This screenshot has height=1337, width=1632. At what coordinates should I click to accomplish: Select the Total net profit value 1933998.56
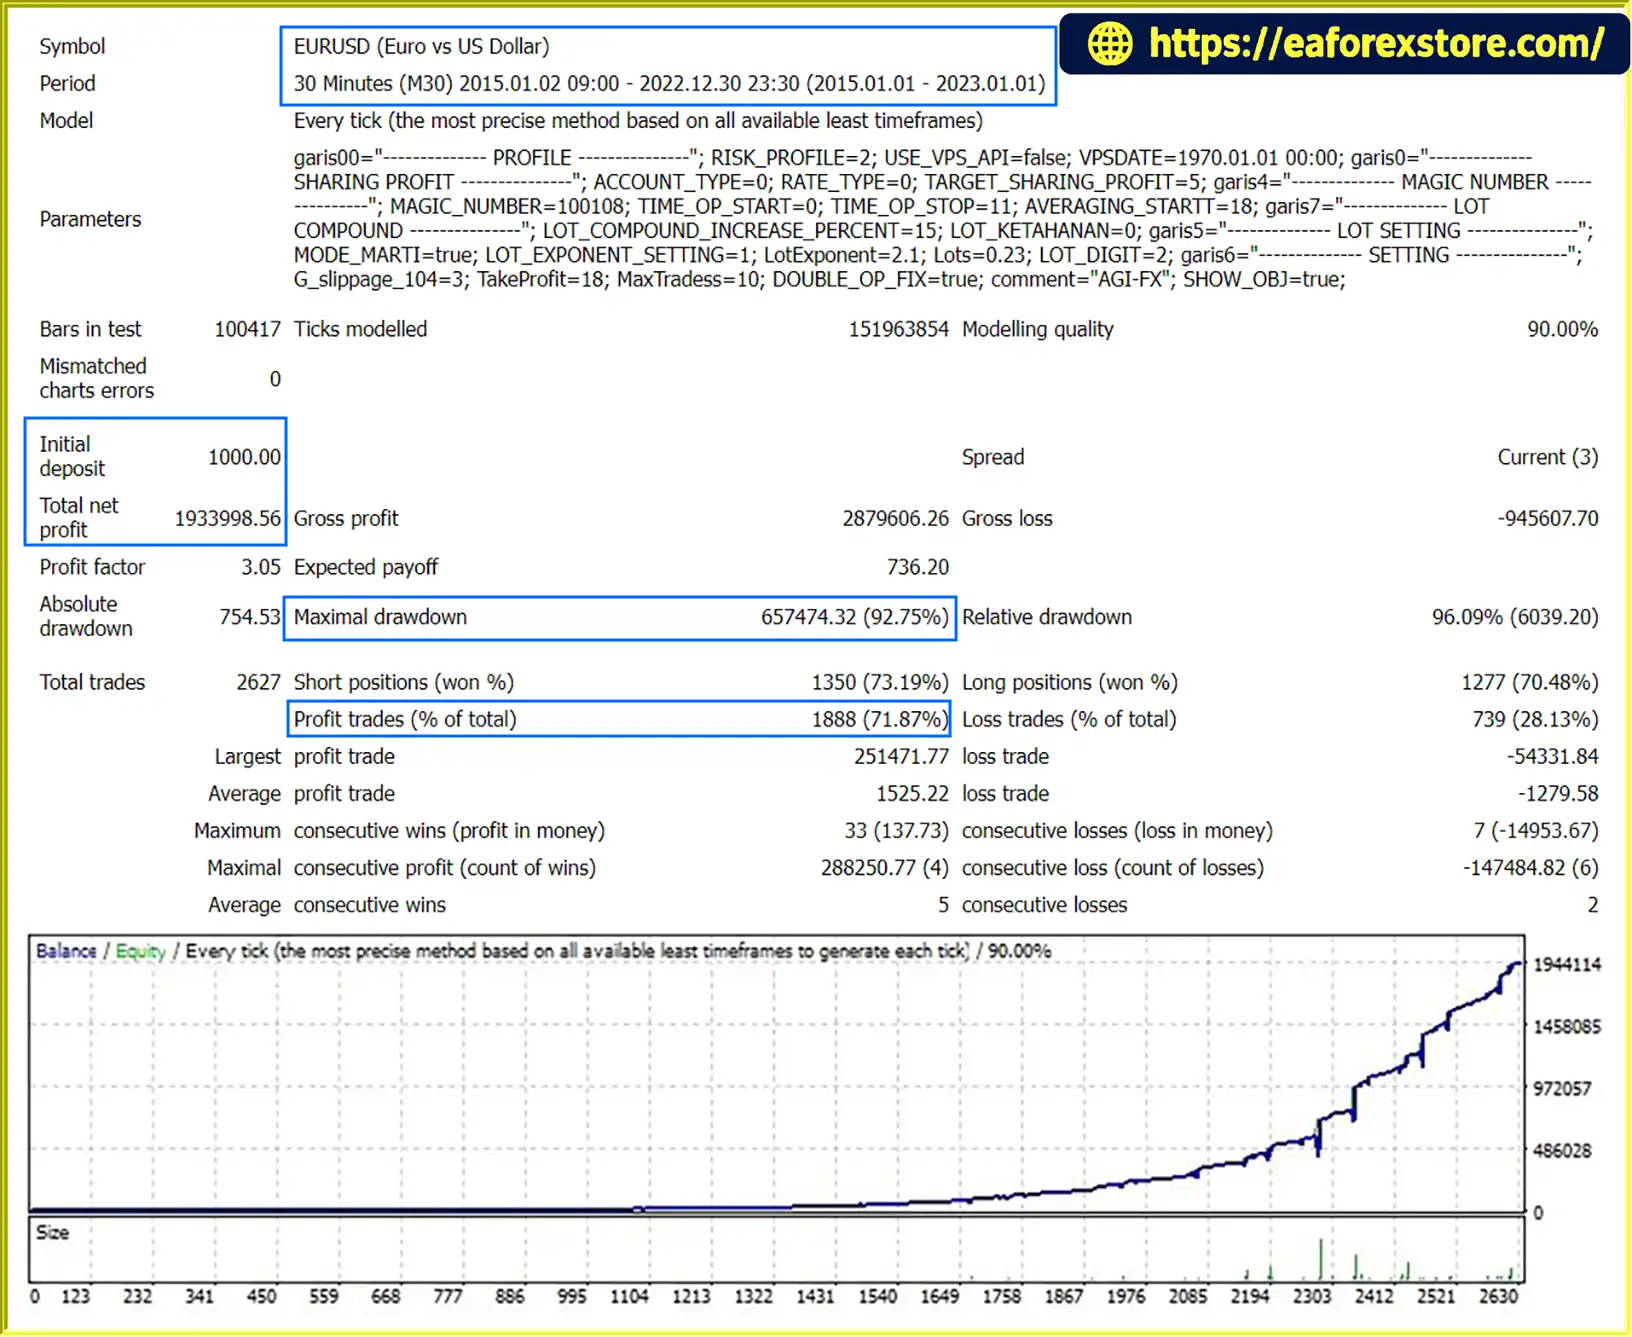(x=228, y=518)
